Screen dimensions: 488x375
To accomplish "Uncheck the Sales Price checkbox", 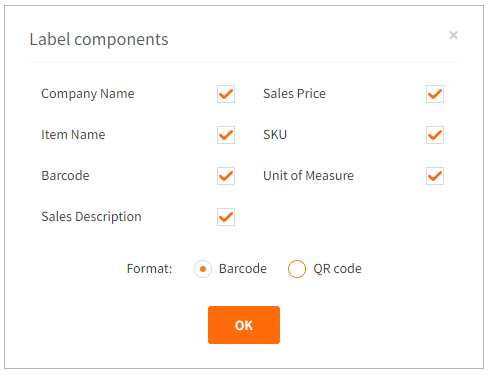I will (x=435, y=94).
